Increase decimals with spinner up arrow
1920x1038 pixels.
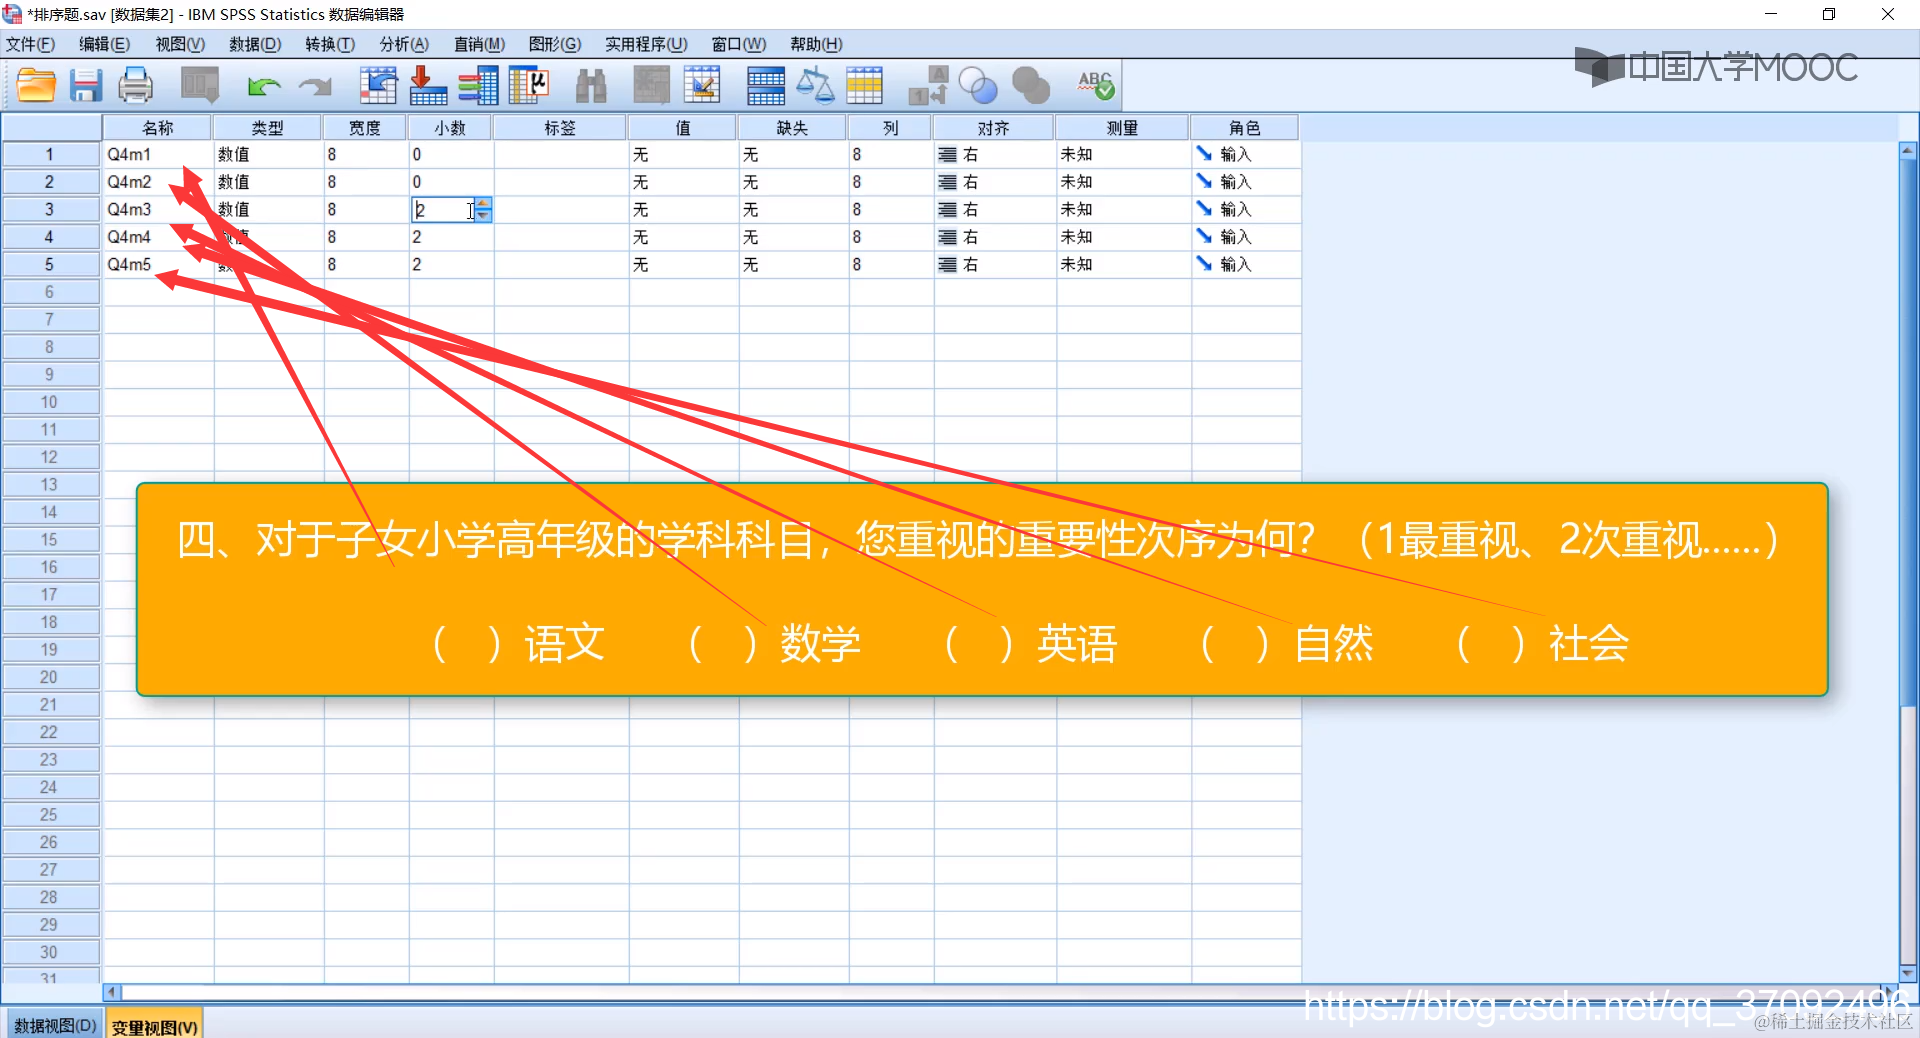[483, 204]
